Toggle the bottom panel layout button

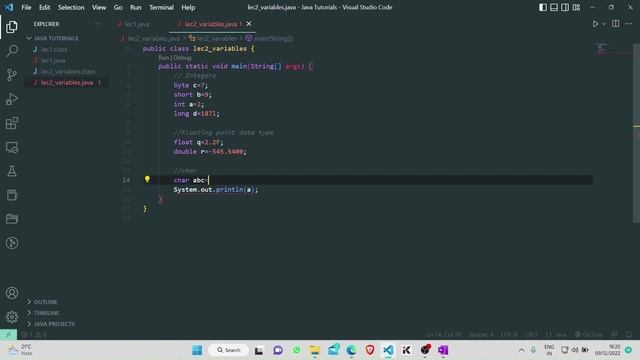[x=554, y=7]
